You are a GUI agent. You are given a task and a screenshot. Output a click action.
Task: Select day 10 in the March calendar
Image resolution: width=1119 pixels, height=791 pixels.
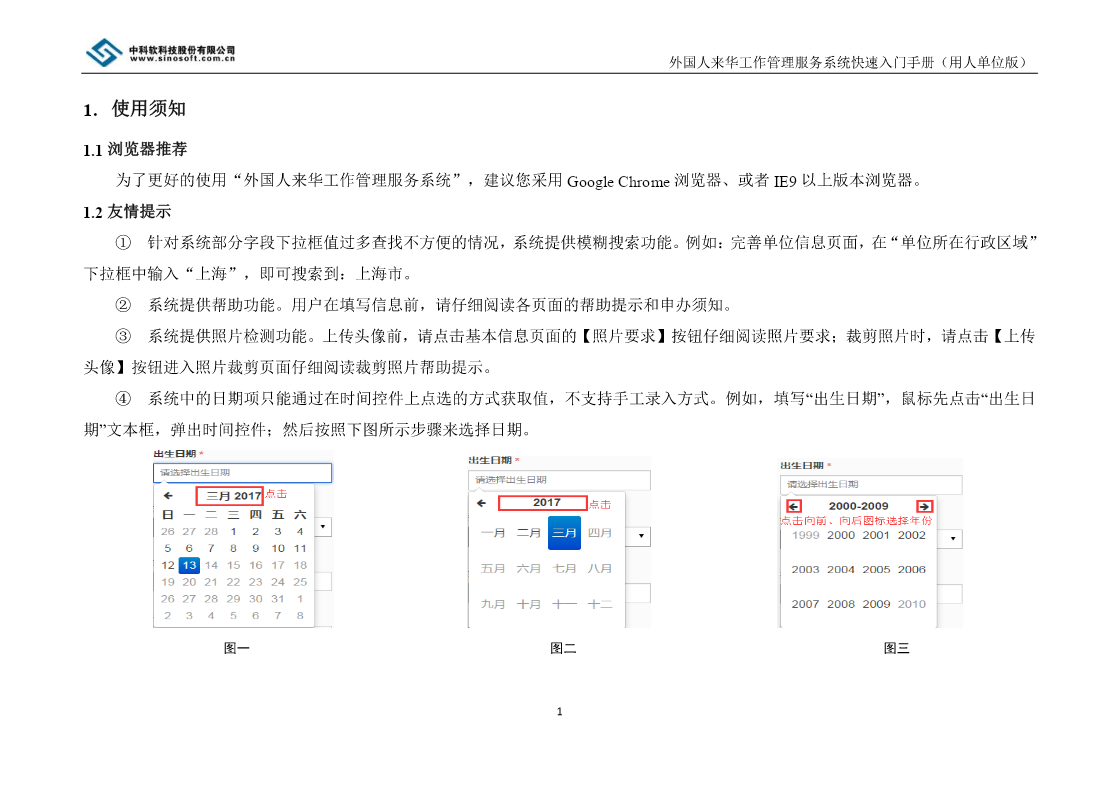click(278, 548)
